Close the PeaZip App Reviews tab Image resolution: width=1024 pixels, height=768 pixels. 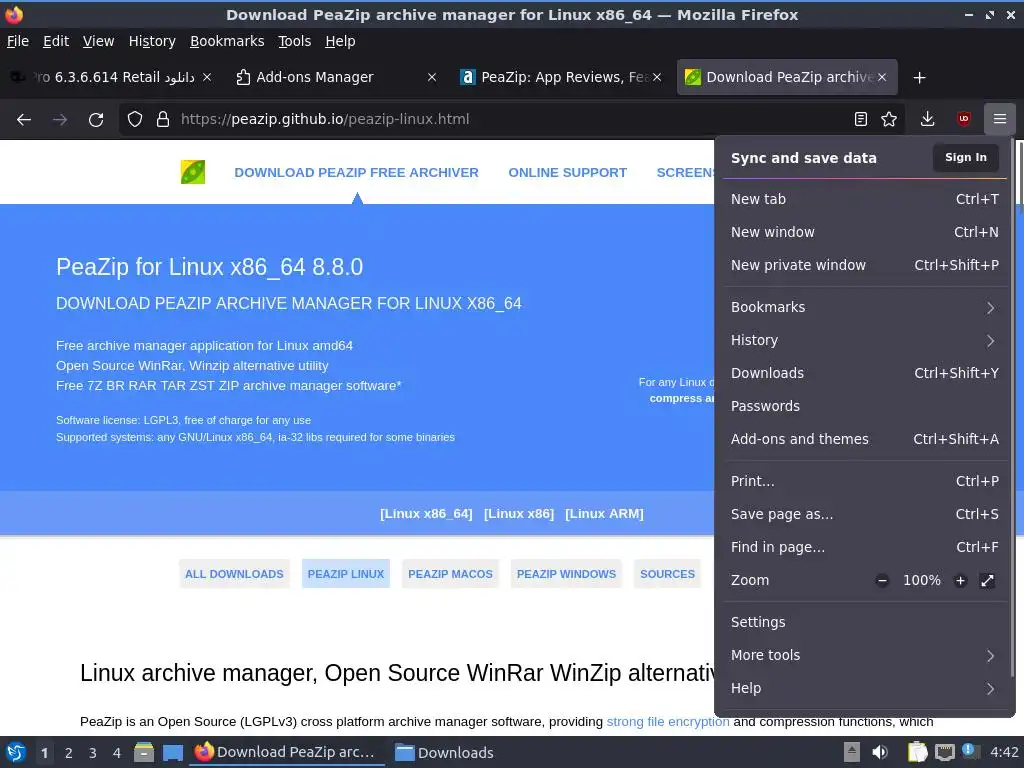point(657,77)
